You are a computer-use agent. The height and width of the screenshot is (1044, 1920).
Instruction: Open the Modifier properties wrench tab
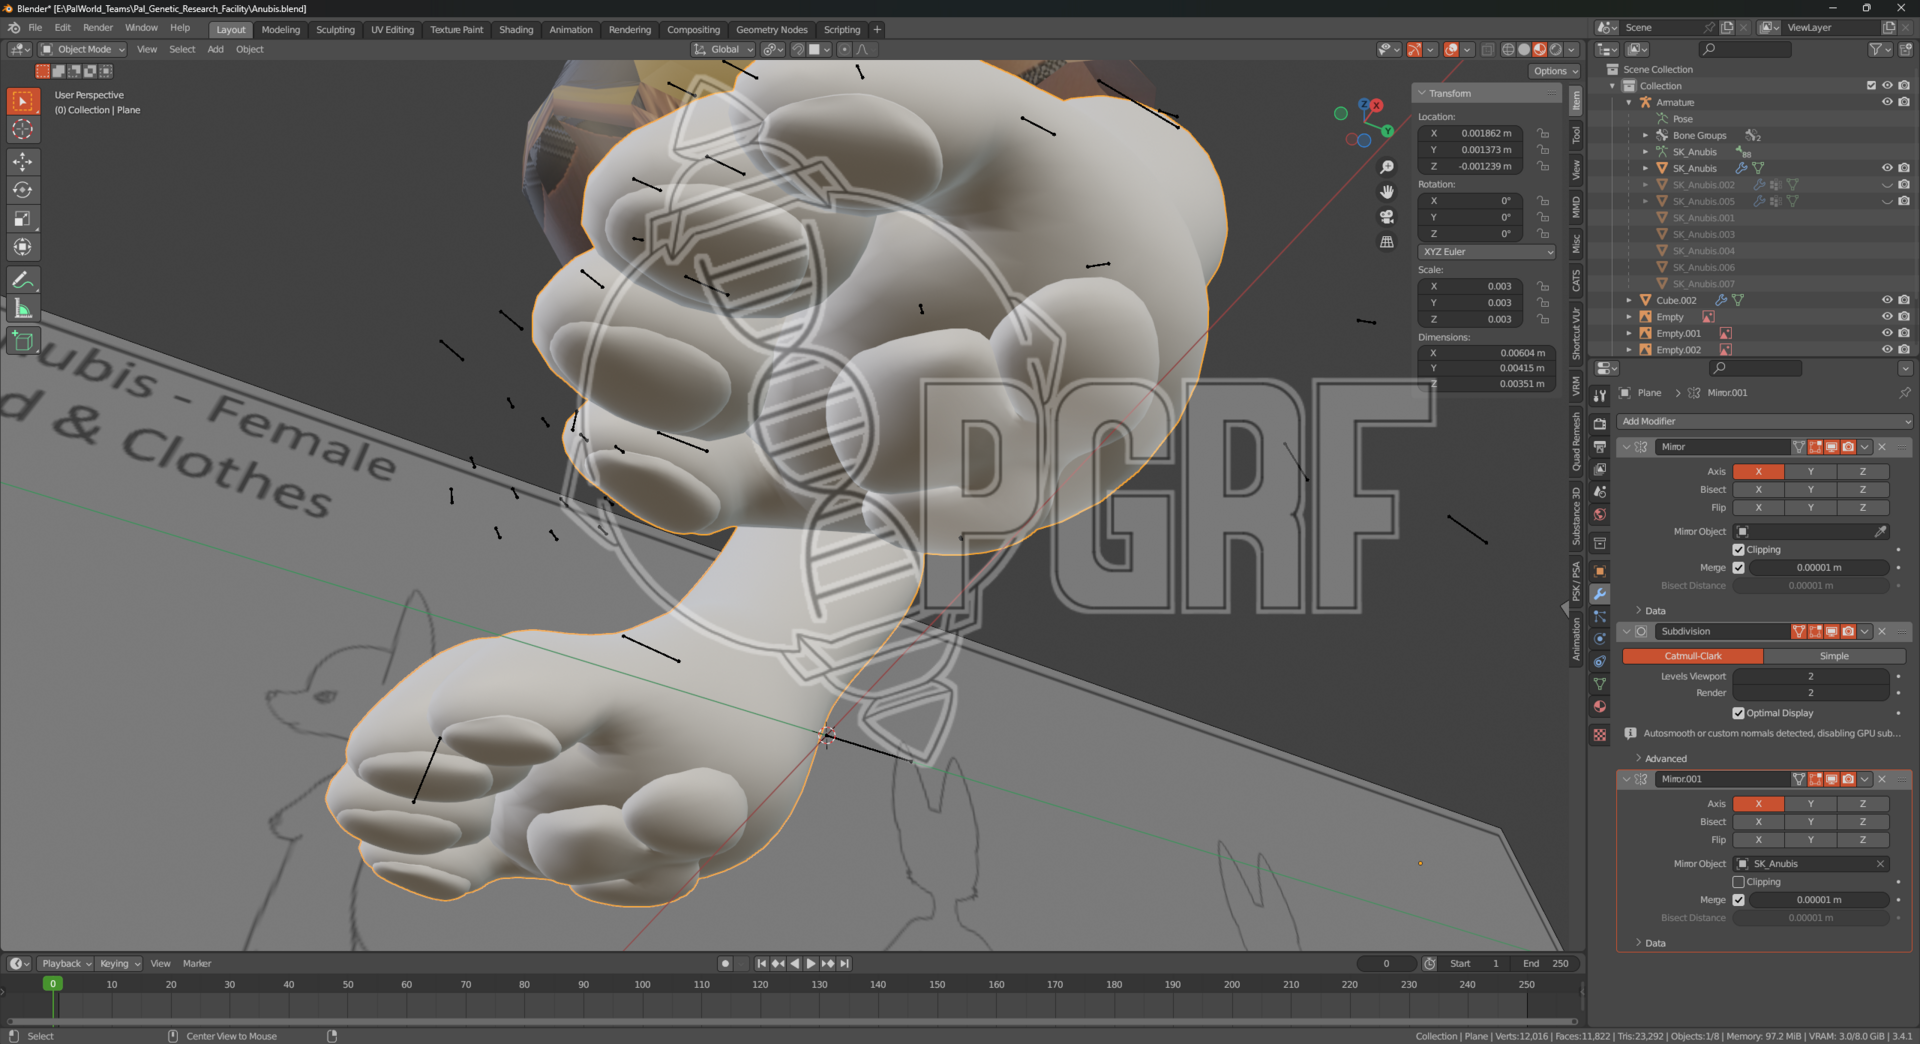pyautogui.click(x=1600, y=594)
